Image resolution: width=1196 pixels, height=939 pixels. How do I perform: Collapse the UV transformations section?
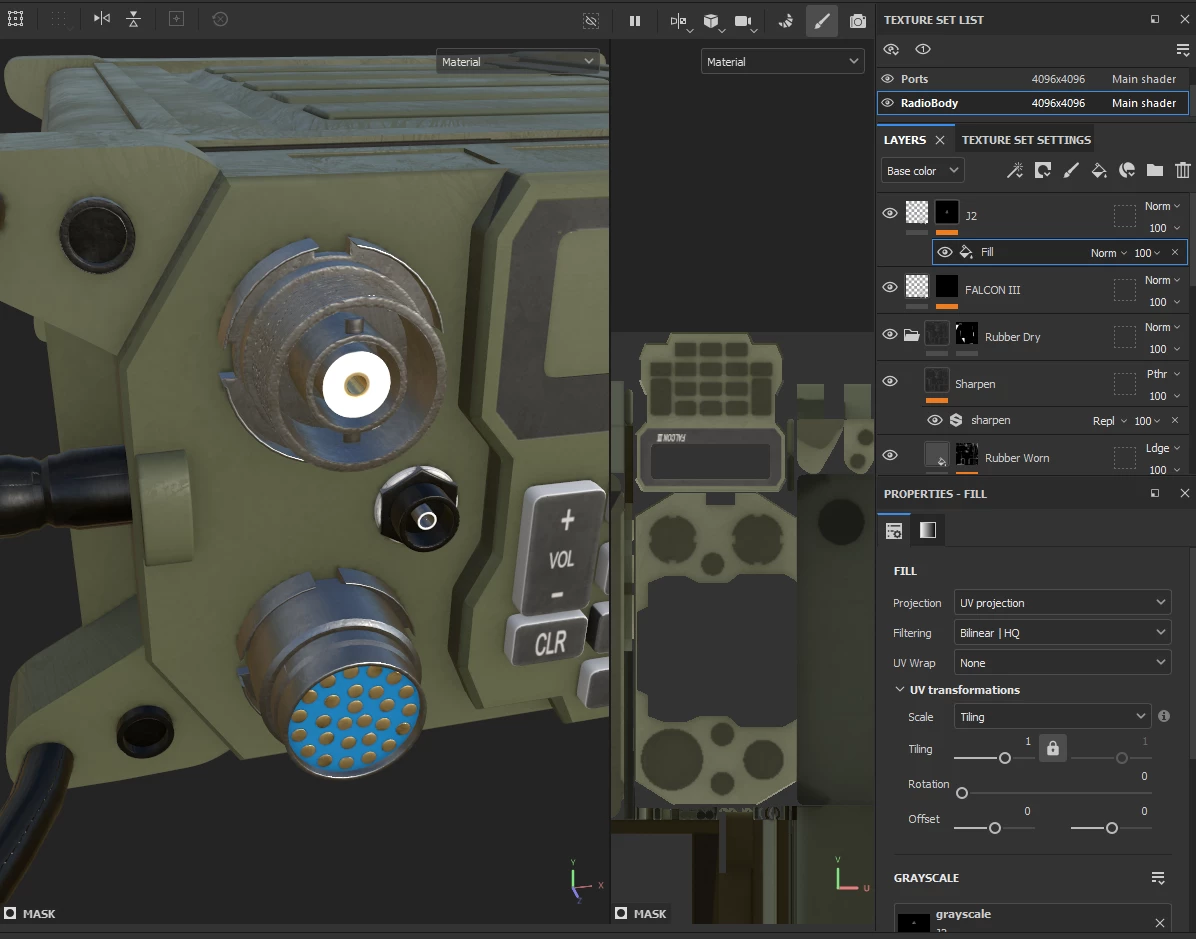coord(899,690)
